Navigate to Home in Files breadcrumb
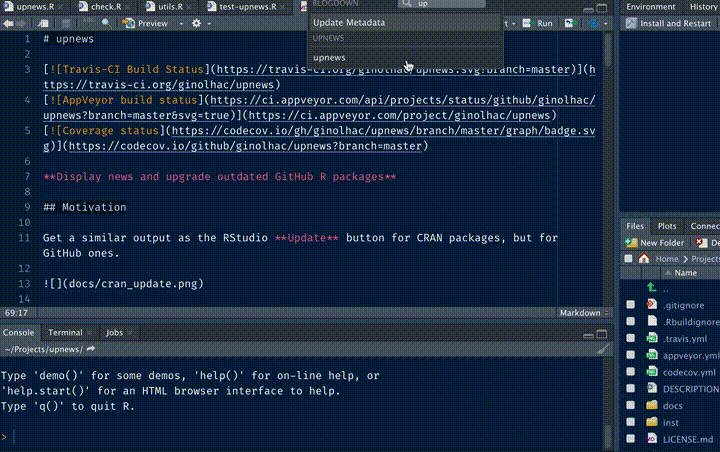The image size is (720, 452). coord(666,259)
